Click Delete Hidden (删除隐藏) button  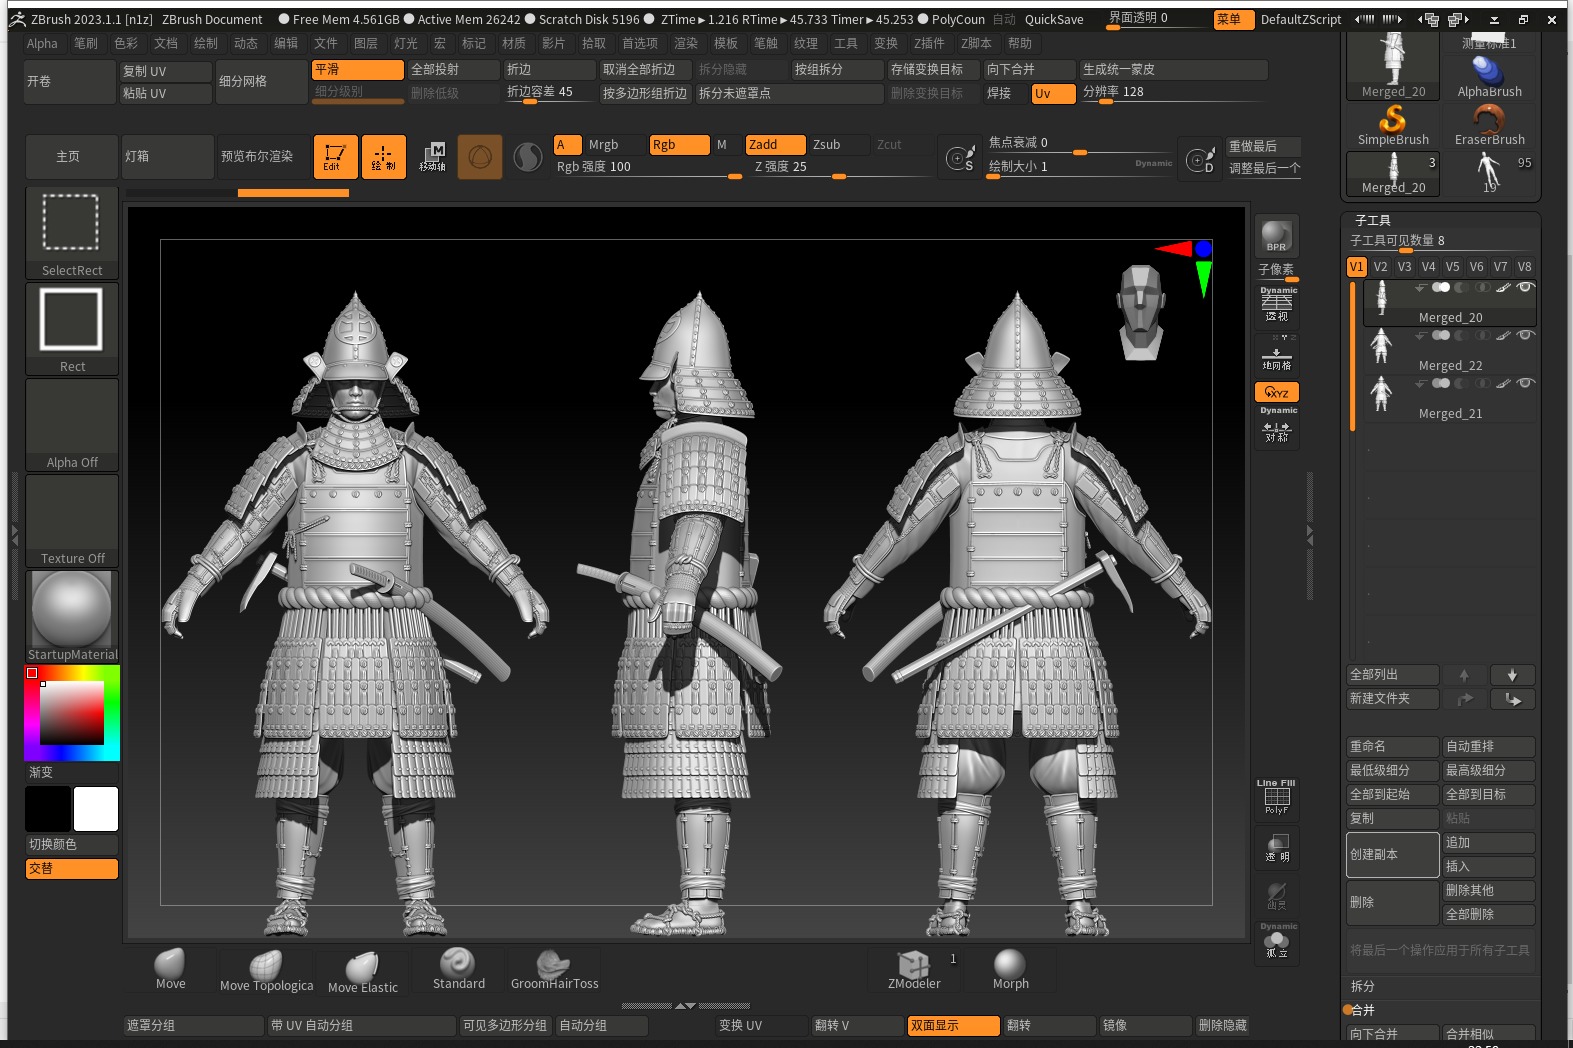[1222, 1026]
